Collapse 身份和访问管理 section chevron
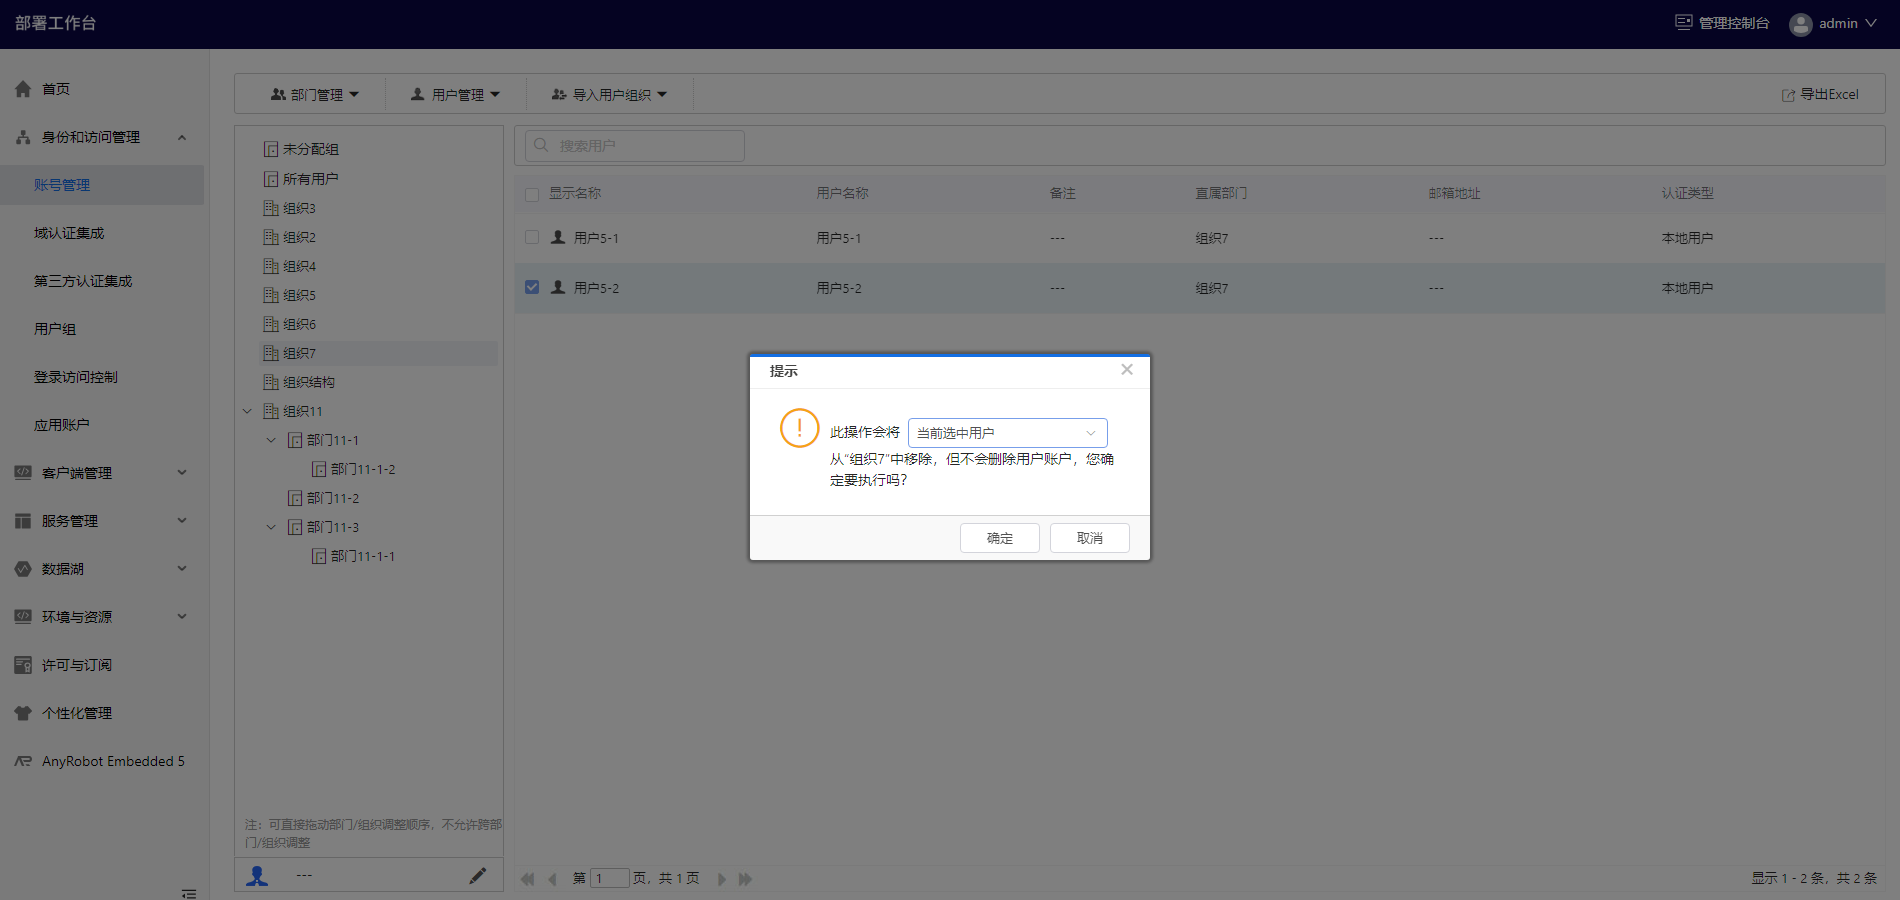The height and width of the screenshot is (900, 1900). (182, 137)
